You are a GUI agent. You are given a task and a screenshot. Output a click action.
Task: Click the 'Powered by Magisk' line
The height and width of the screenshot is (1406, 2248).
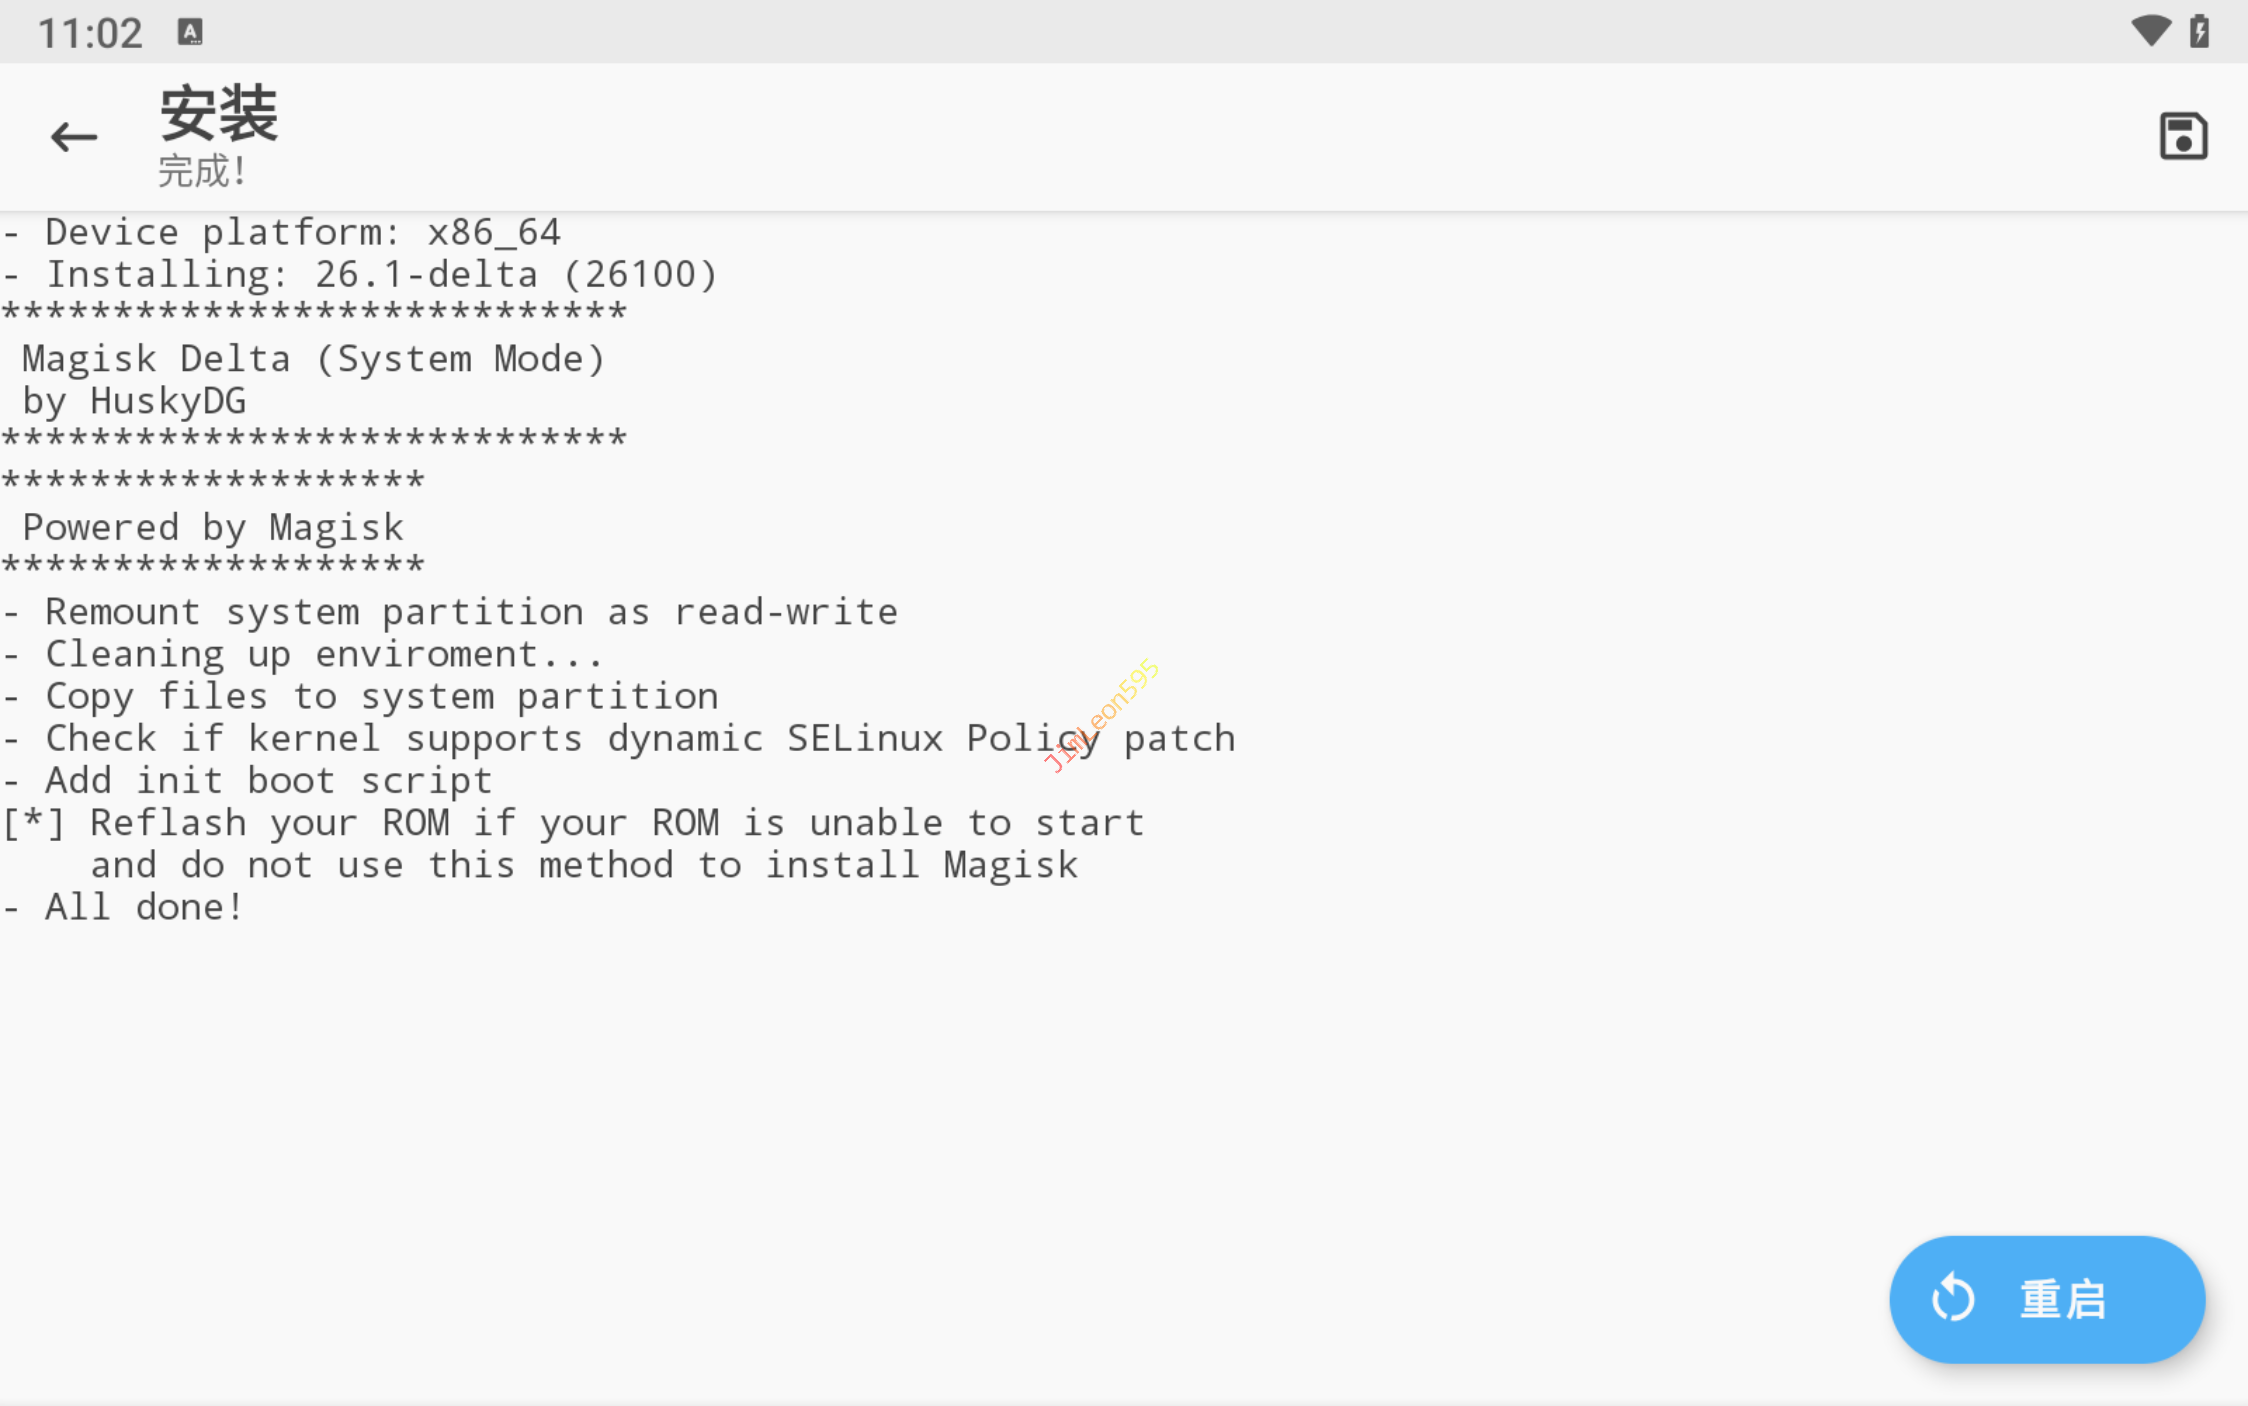(213, 527)
